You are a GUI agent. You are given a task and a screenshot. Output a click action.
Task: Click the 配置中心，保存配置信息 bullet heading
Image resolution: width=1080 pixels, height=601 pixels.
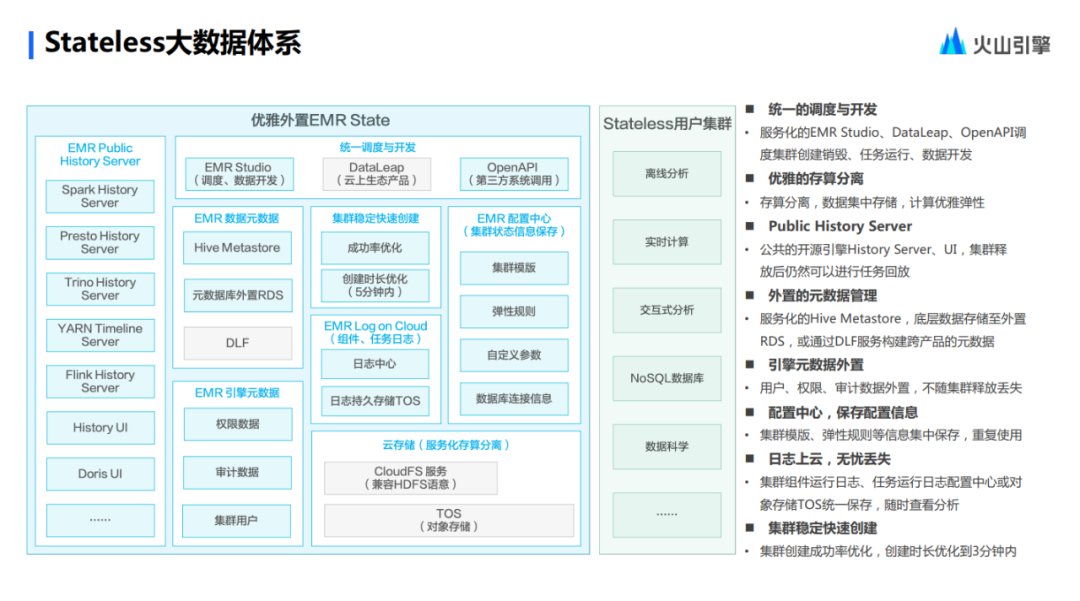[x=843, y=413]
